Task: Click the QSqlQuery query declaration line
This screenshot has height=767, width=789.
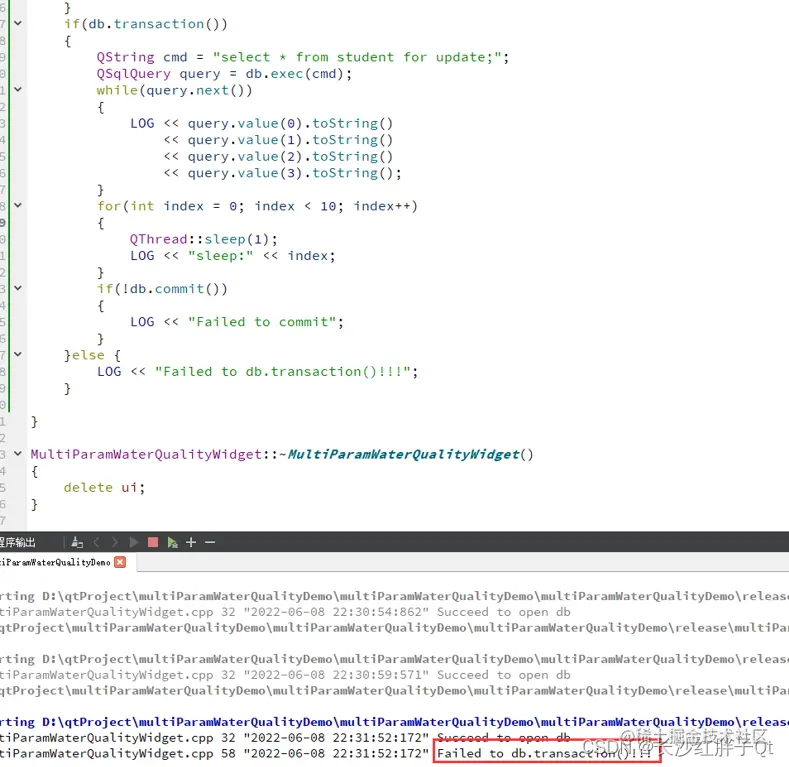Action: coord(224,73)
